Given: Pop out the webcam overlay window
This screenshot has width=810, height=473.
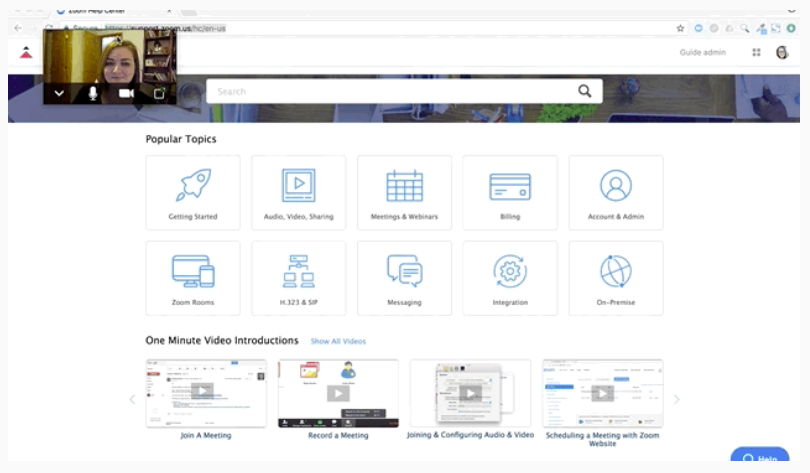Looking at the screenshot, I should point(159,93).
